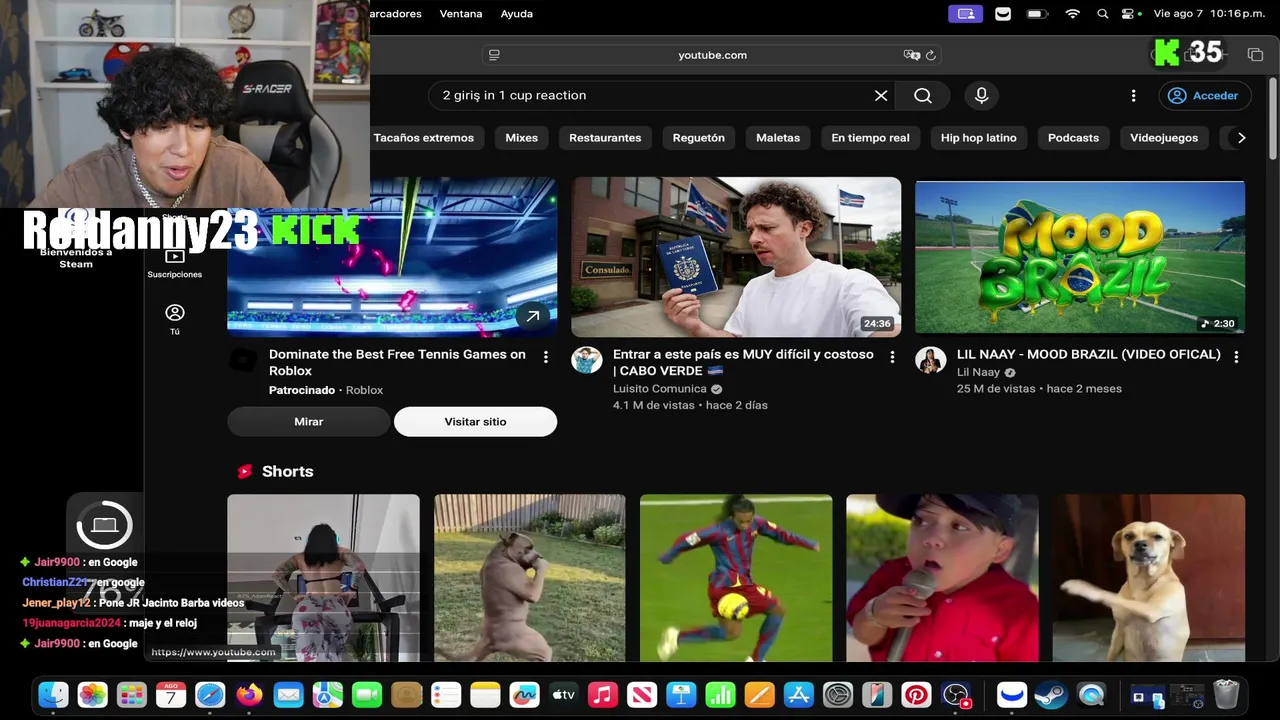Open options menu for Cabo Verde video
This screenshot has height=720, width=1280.
click(x=892, y=357)
